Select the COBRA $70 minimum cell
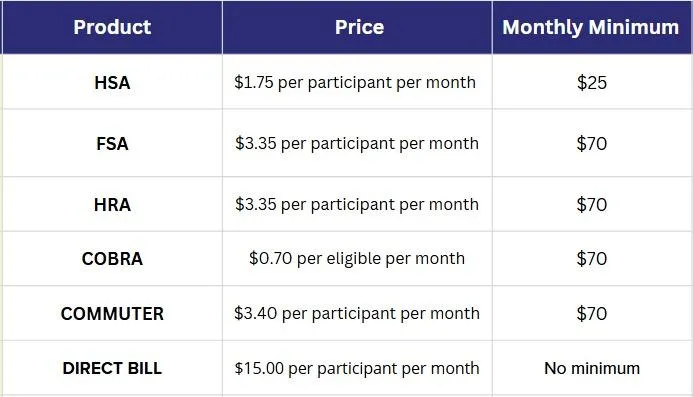This screenshot has height=397, width=693. (592, 259)
